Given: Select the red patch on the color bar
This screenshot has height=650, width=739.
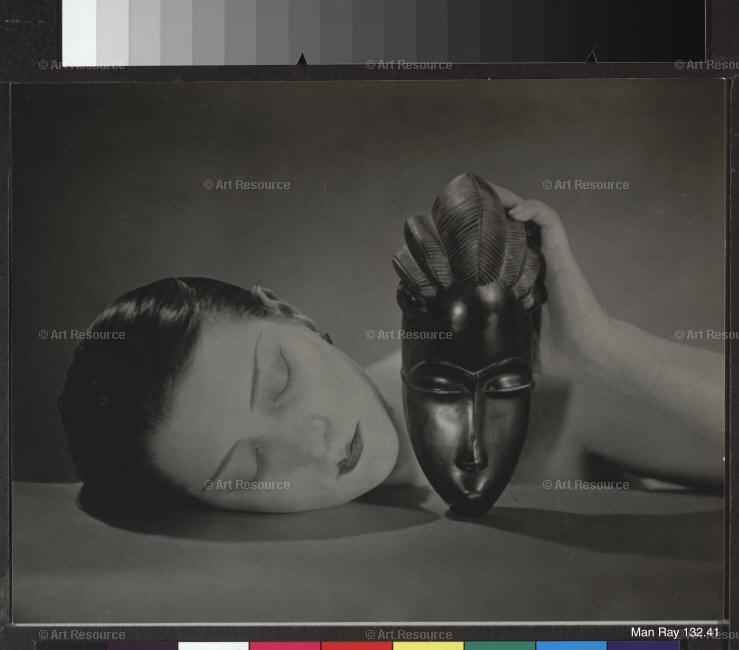Looking at the screenshot, I should click(357, 646).
